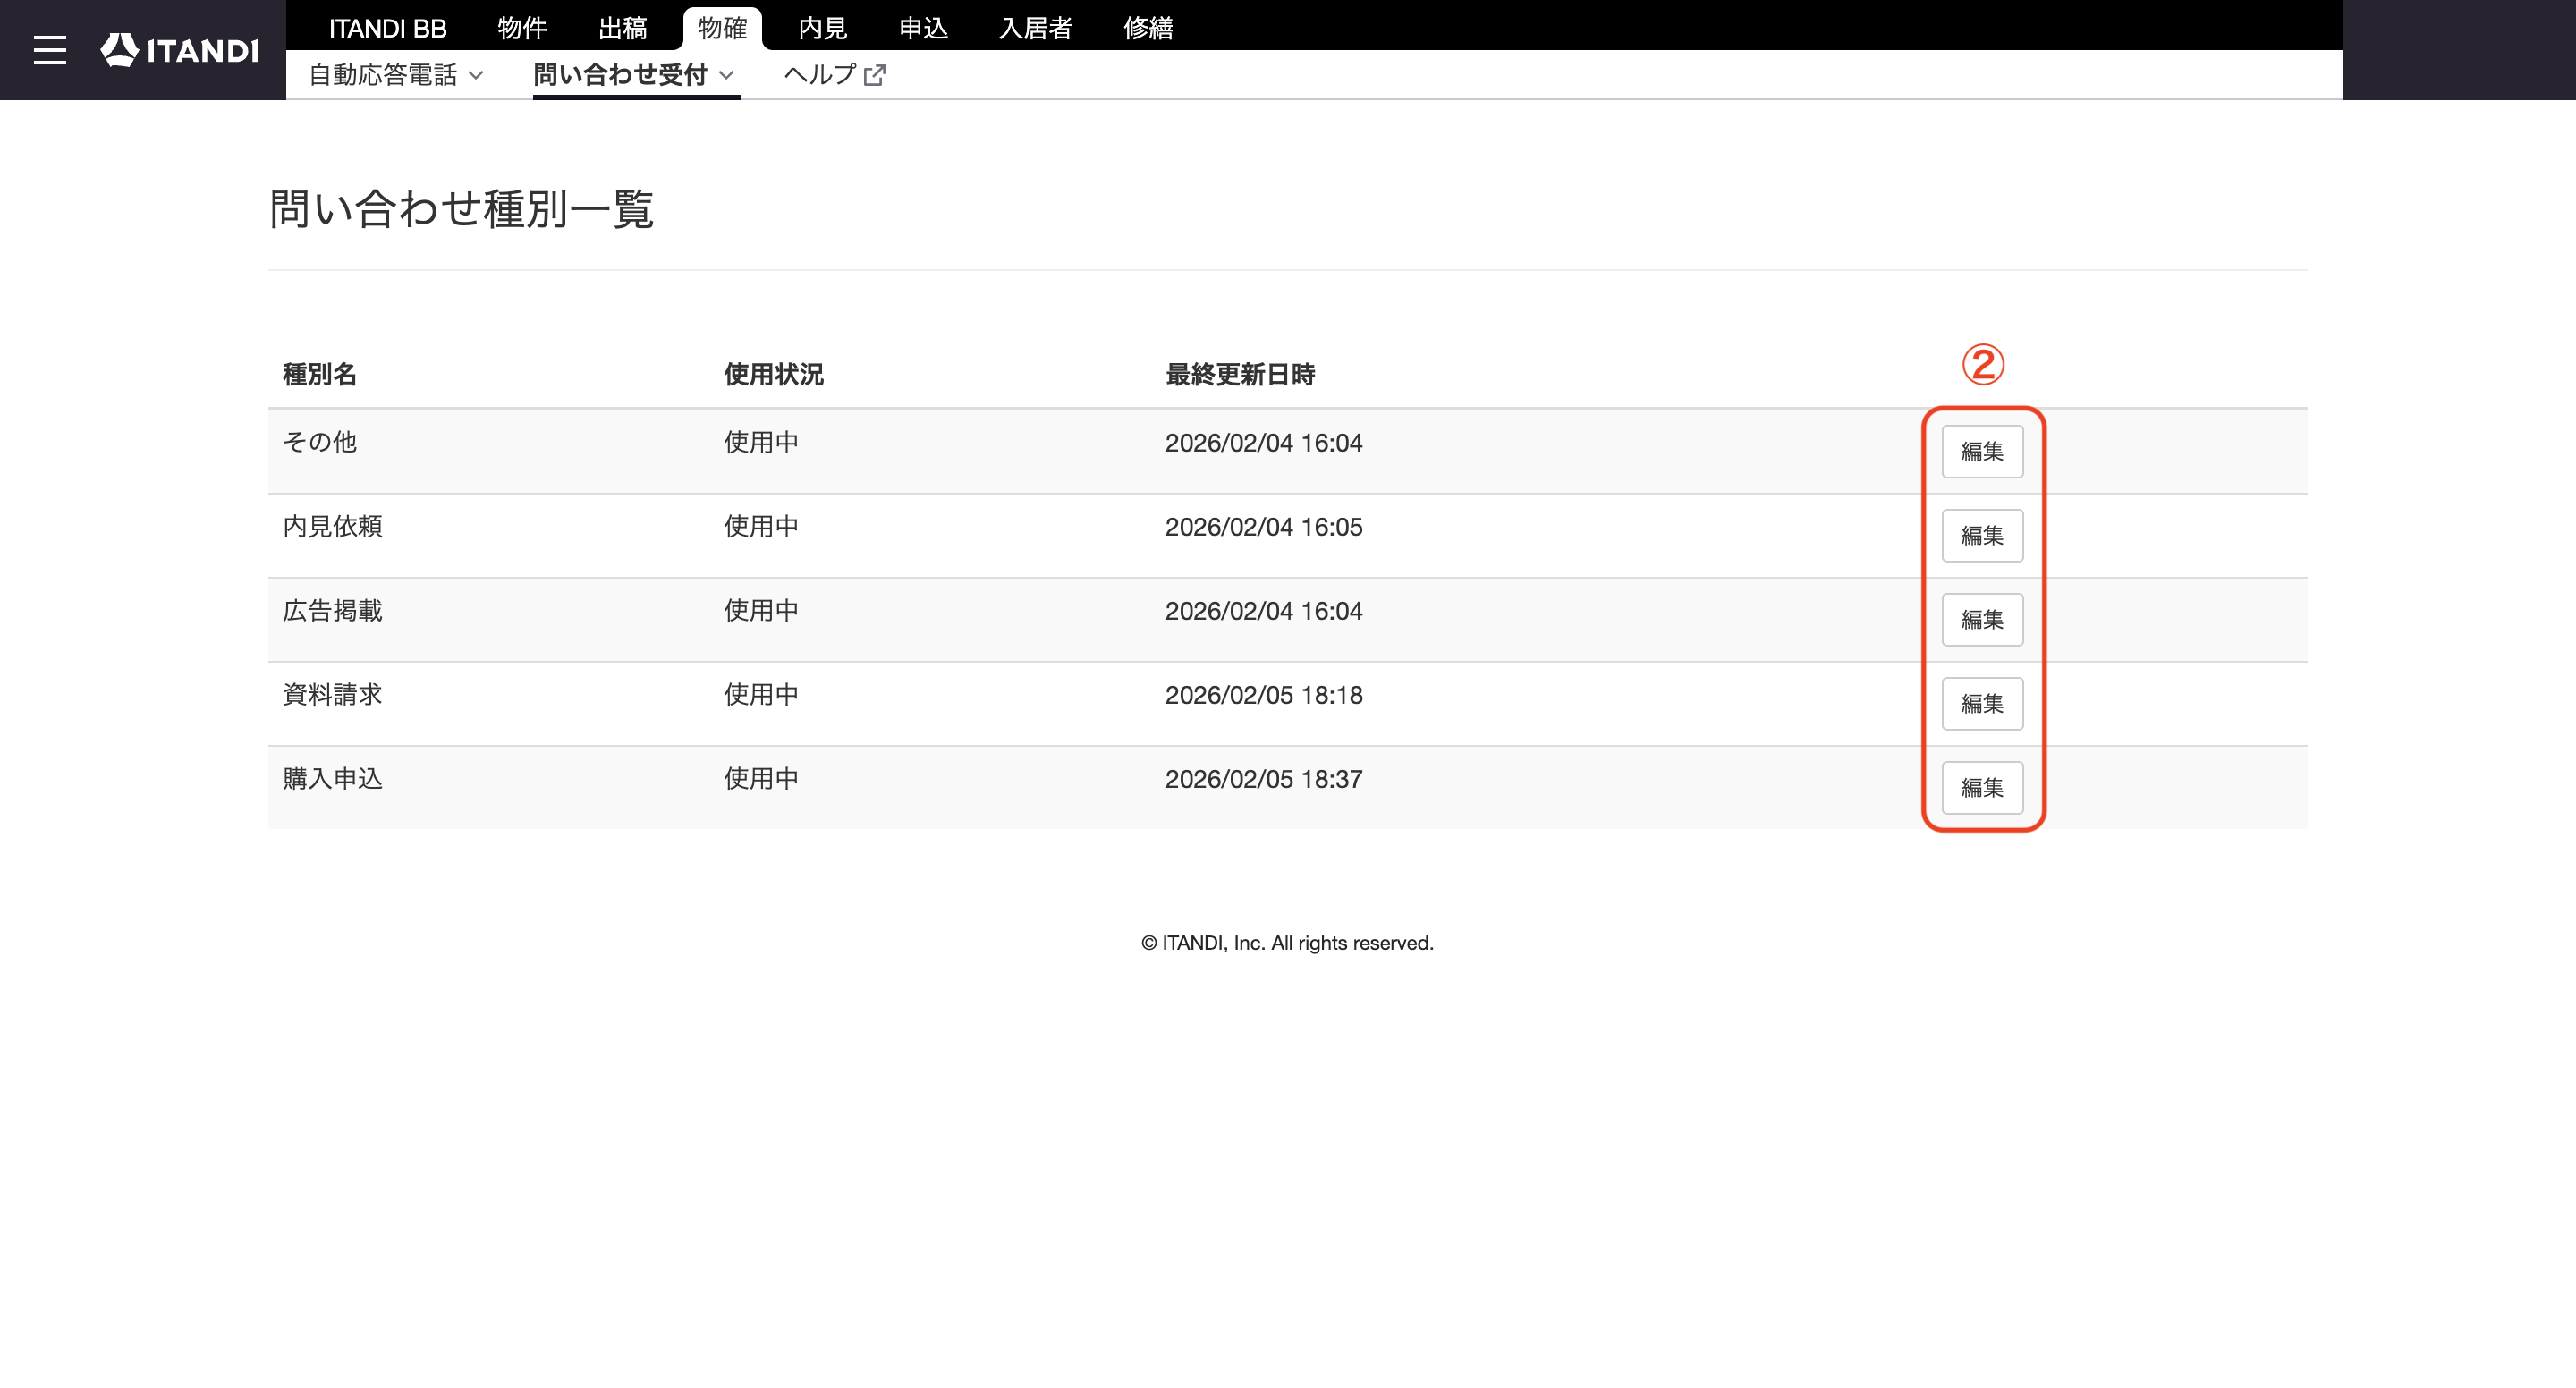Switch to the 修繕 tab
This screenshot has height=1388, width=2576.
(x=1148, y=28)
